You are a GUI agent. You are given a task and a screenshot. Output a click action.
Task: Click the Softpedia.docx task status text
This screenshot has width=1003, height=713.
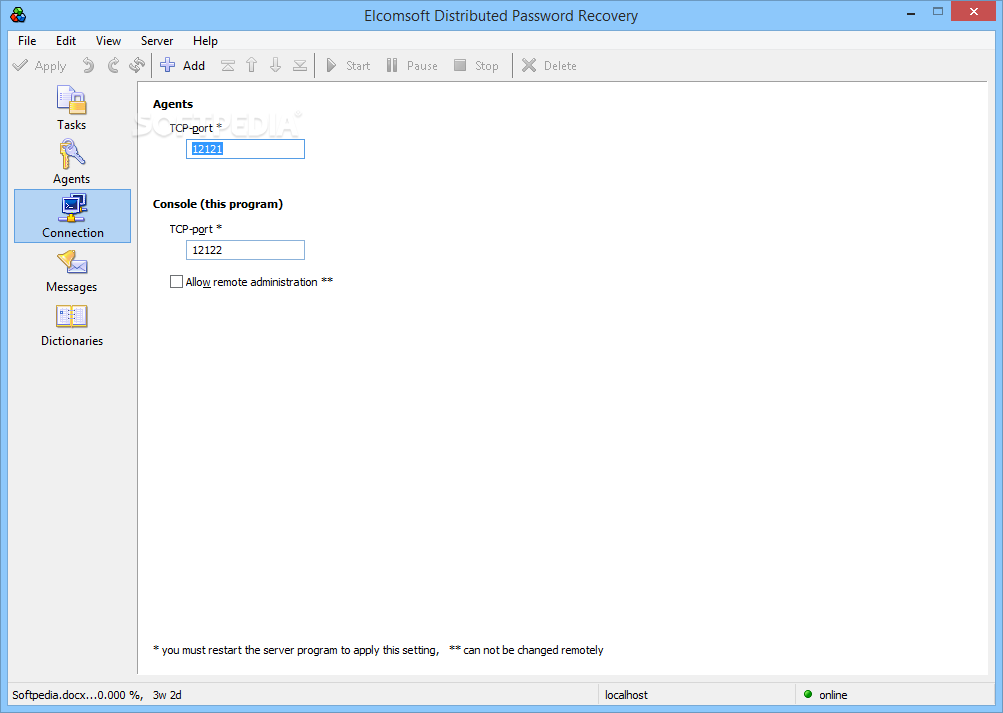click(97, 695)
